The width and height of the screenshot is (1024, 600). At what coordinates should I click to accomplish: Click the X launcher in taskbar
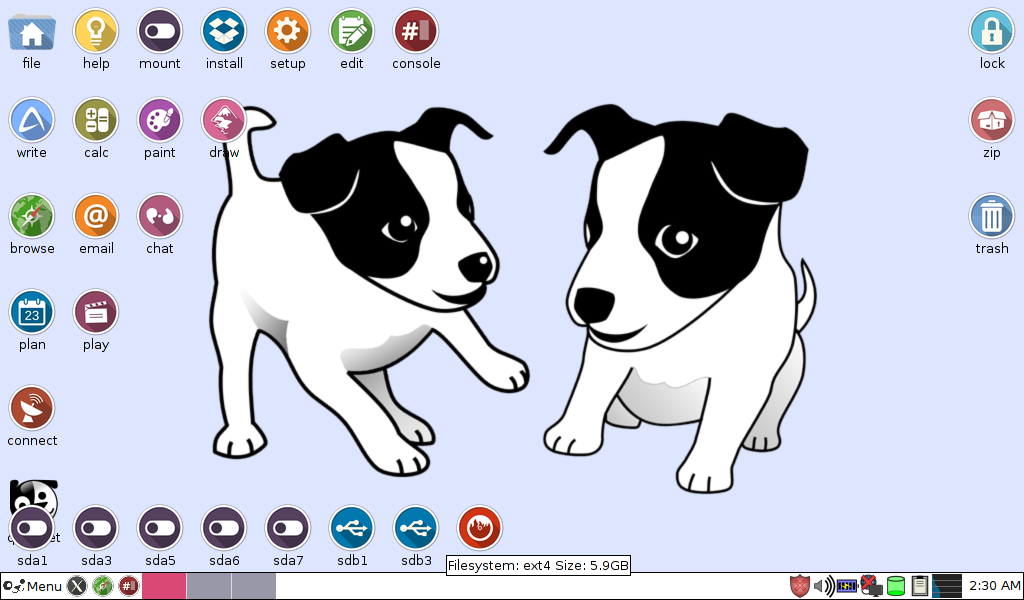(77, 586)
